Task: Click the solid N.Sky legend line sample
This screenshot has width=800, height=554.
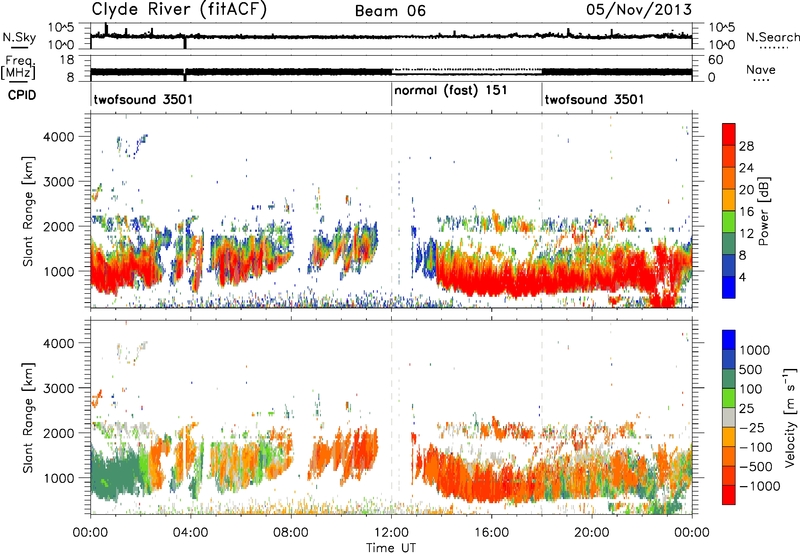Action: pyautogui.click(x=19, y=48)
